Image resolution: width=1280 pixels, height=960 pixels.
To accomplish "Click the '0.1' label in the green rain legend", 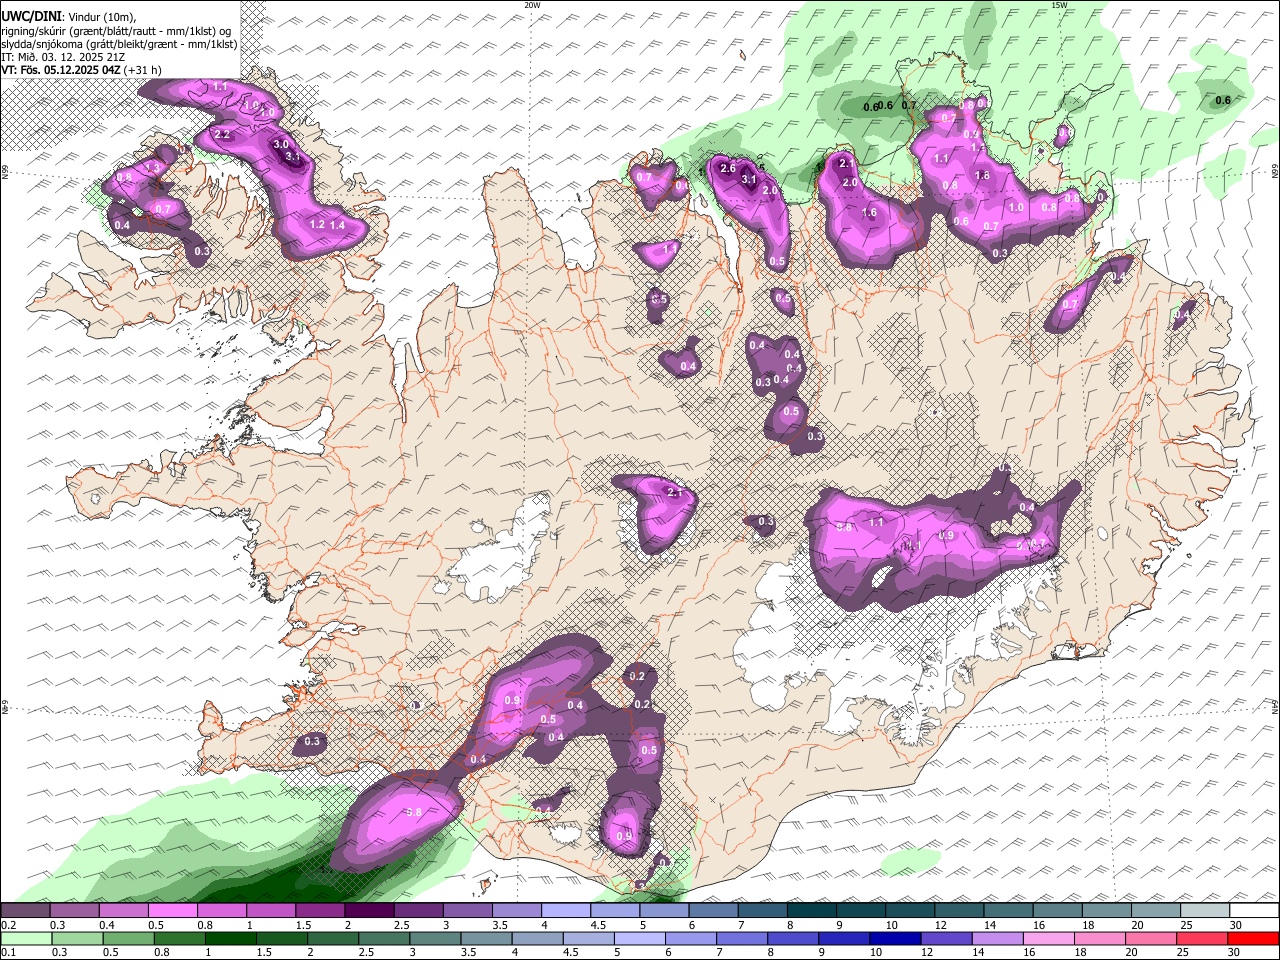I will pyautogui.click(x=6, y=953).
